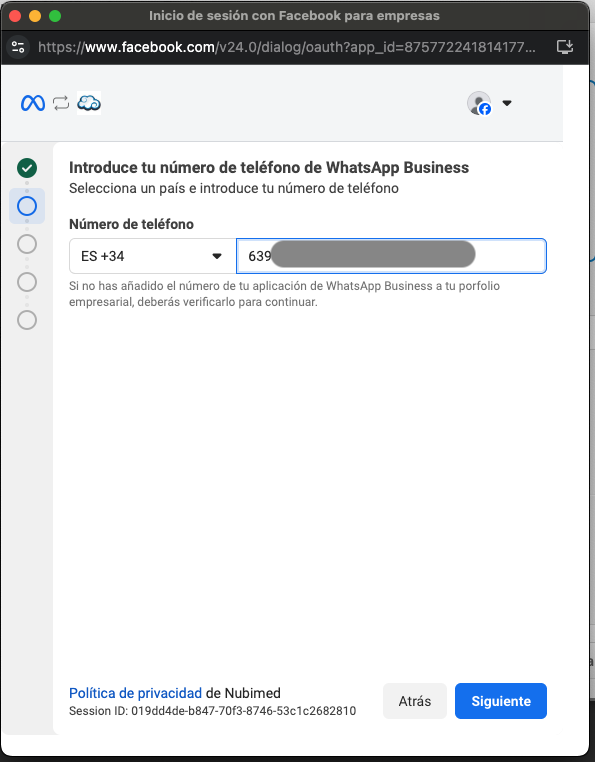Open the ES +34 country code dropdown
Screen dimensions: 595x762
point(153,256)
